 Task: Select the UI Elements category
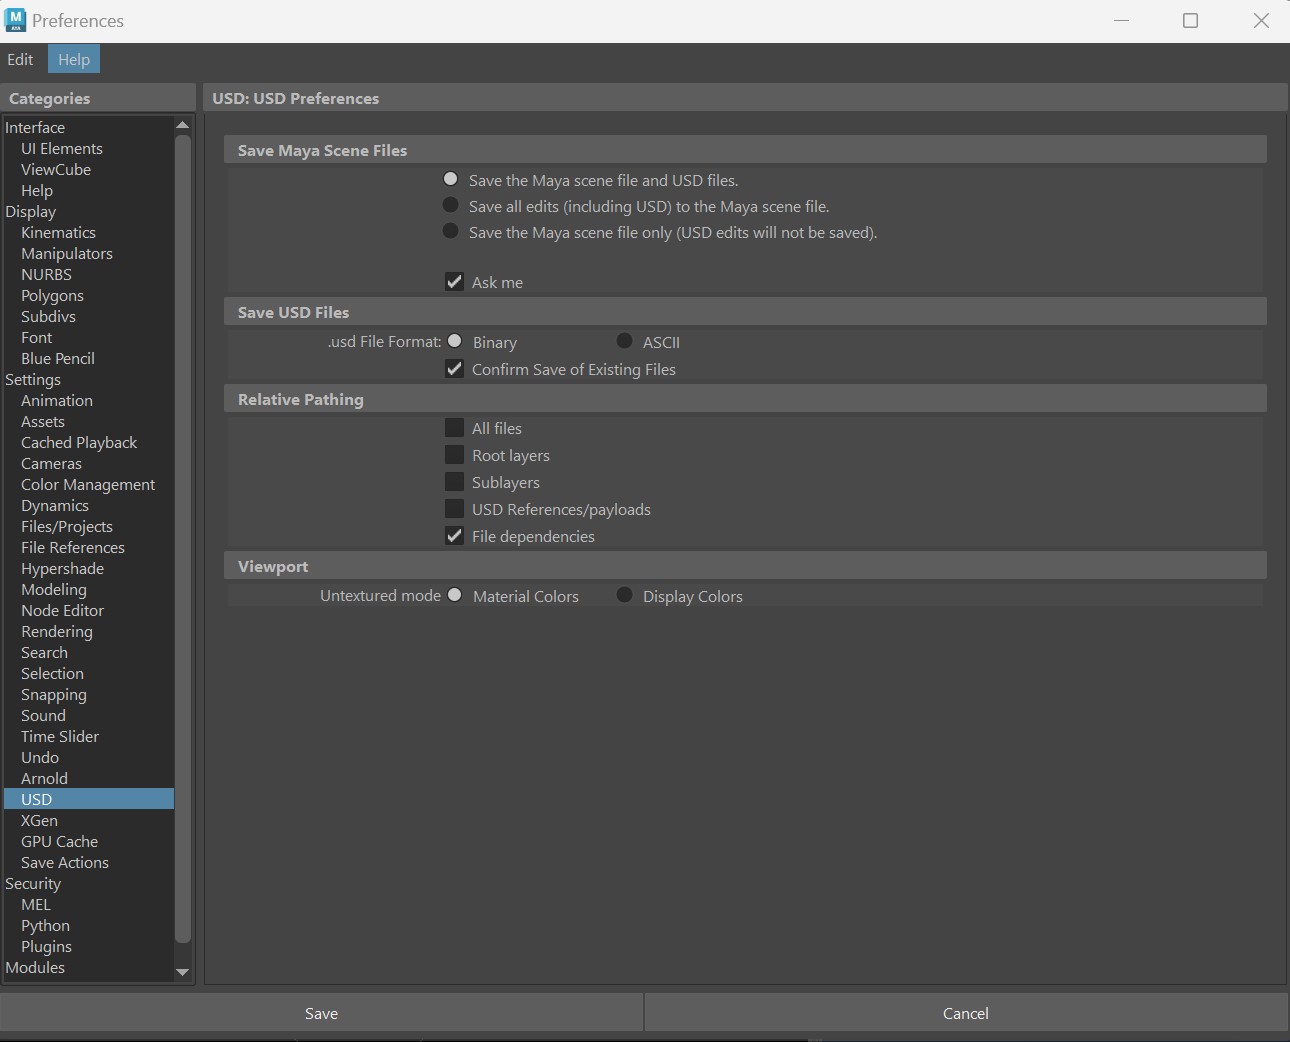pos(62,148)
